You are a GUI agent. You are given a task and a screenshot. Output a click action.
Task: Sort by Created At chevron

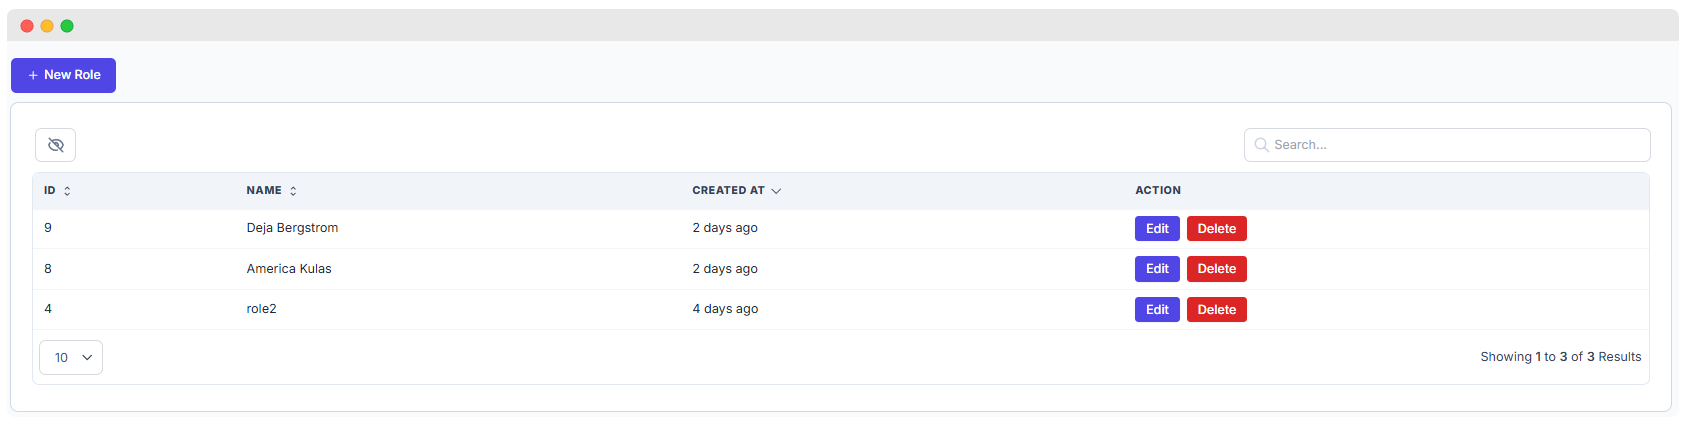776,191
